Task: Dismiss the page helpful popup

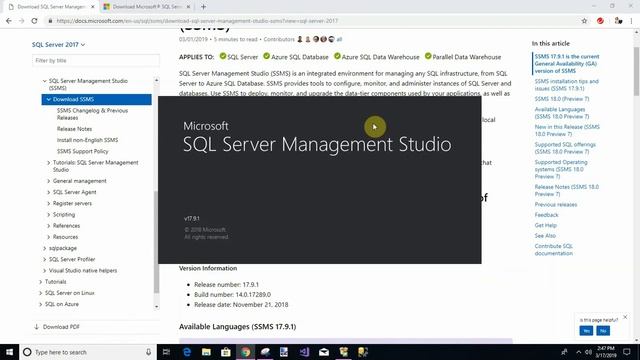Action: tap(625, 317)
